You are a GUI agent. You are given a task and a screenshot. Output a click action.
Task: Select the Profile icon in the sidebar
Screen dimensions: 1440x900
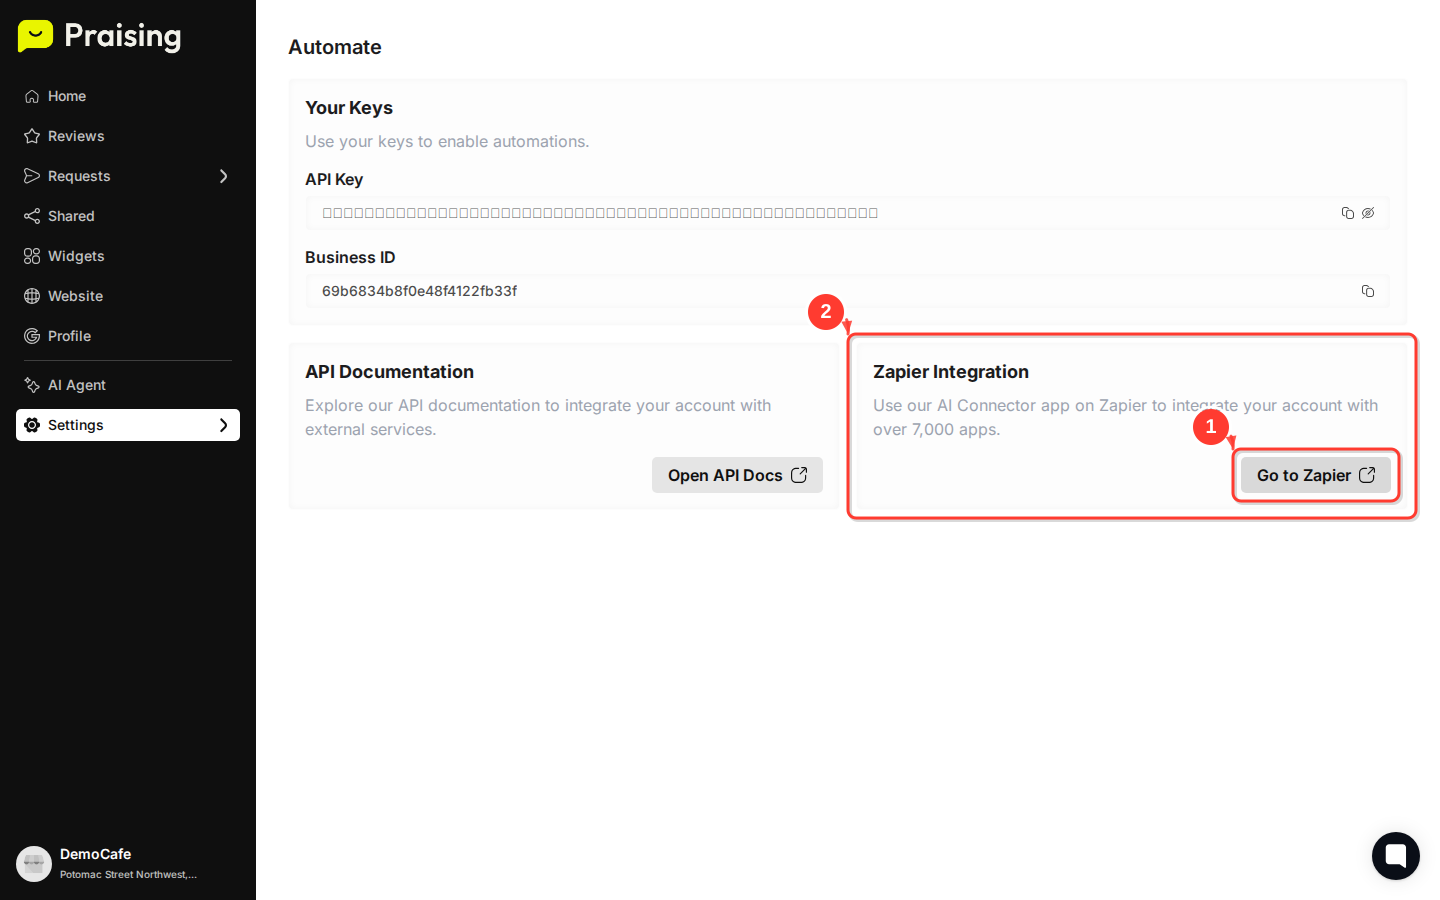(31, 336)
